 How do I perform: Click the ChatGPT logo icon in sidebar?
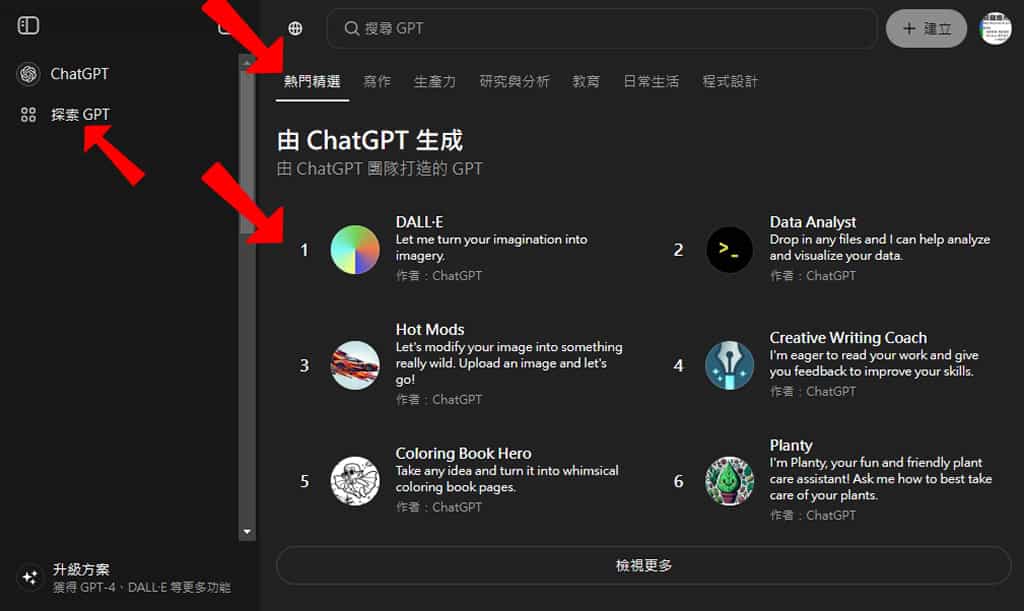pos(28,74)
